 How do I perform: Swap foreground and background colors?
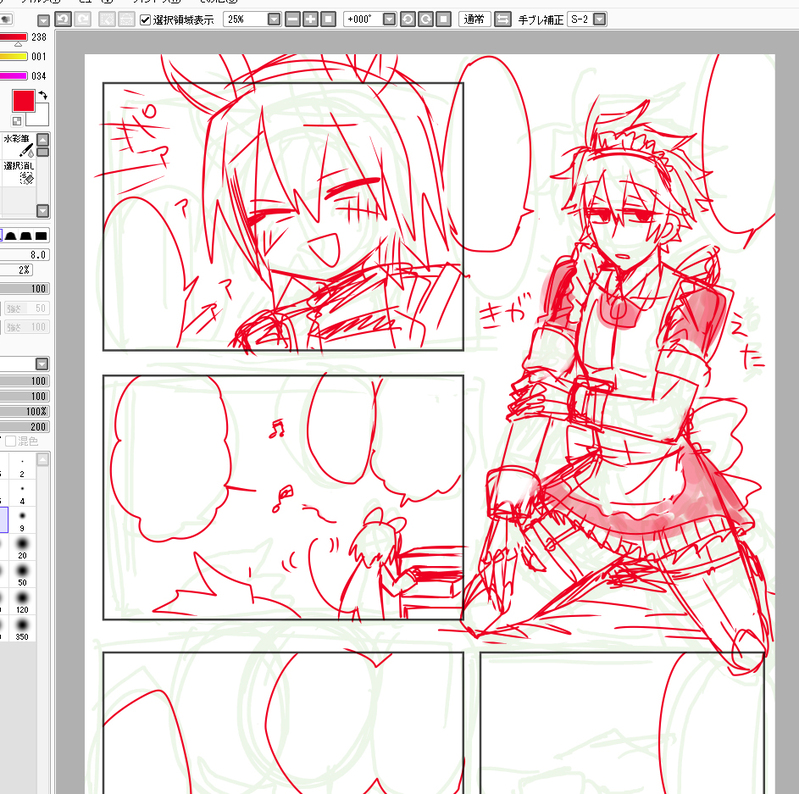tap(43, 95)
